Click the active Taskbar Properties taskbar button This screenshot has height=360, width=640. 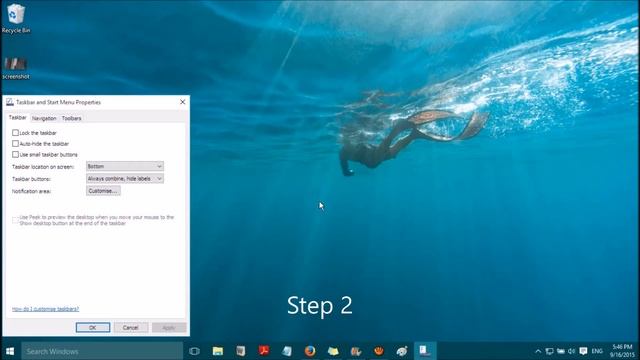[x=425, y=351]
